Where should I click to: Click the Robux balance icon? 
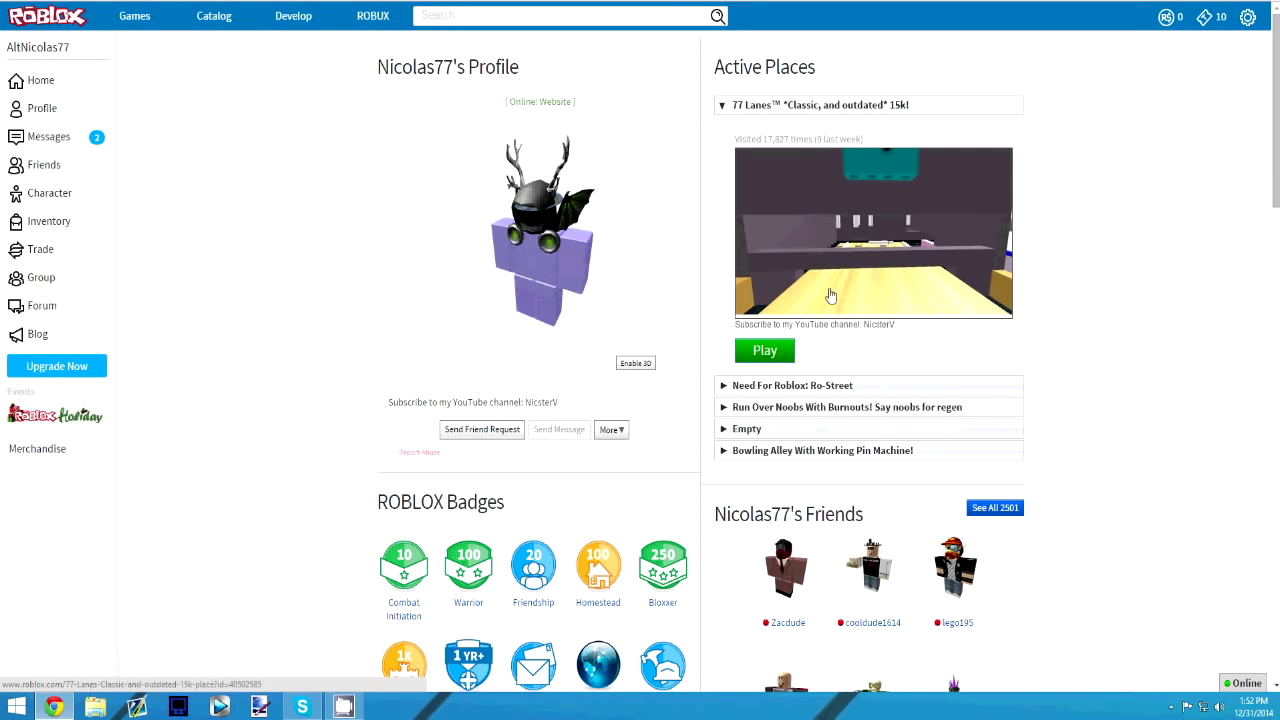[1166, 17]
